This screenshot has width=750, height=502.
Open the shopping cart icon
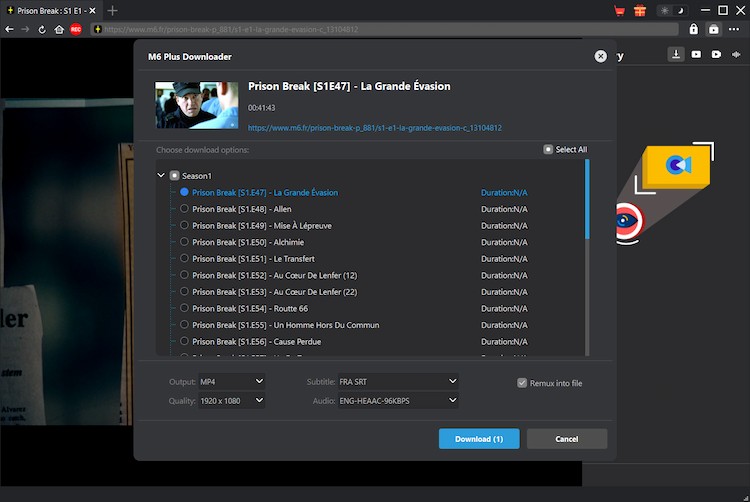click(x=620, y=10)
